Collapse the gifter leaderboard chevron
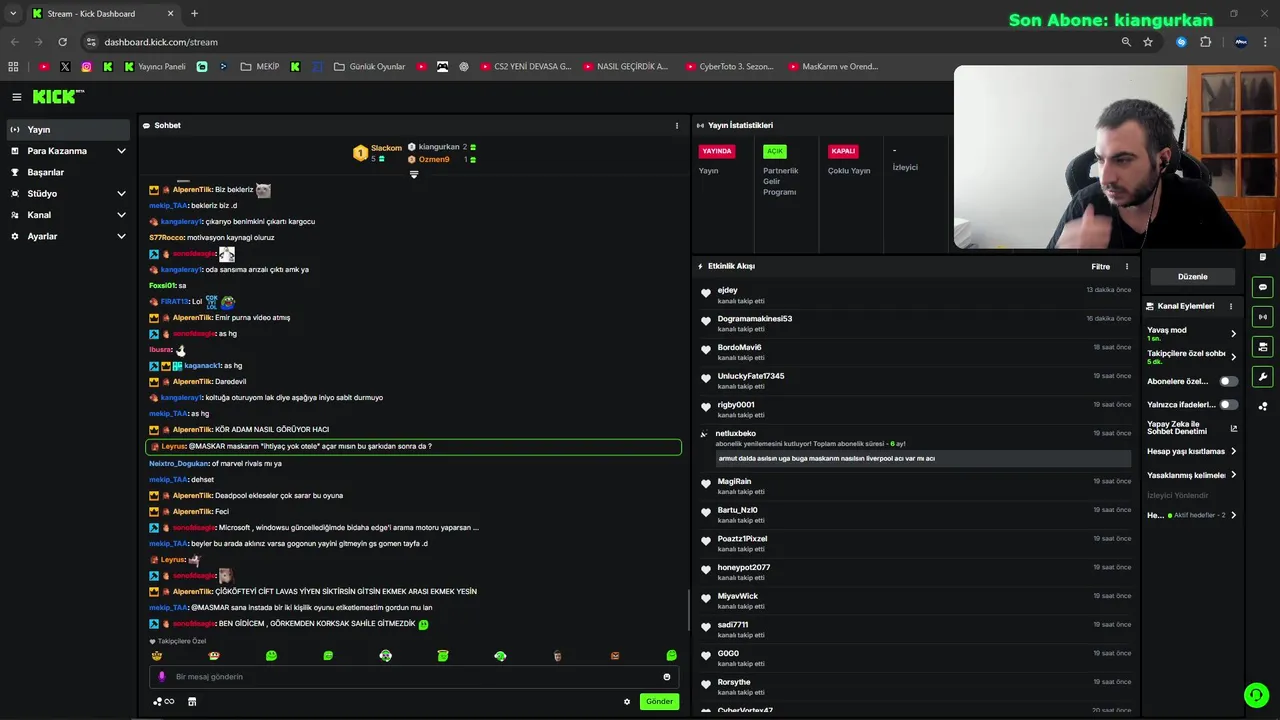Viewport: 1280px width, 720px height. 414,175
